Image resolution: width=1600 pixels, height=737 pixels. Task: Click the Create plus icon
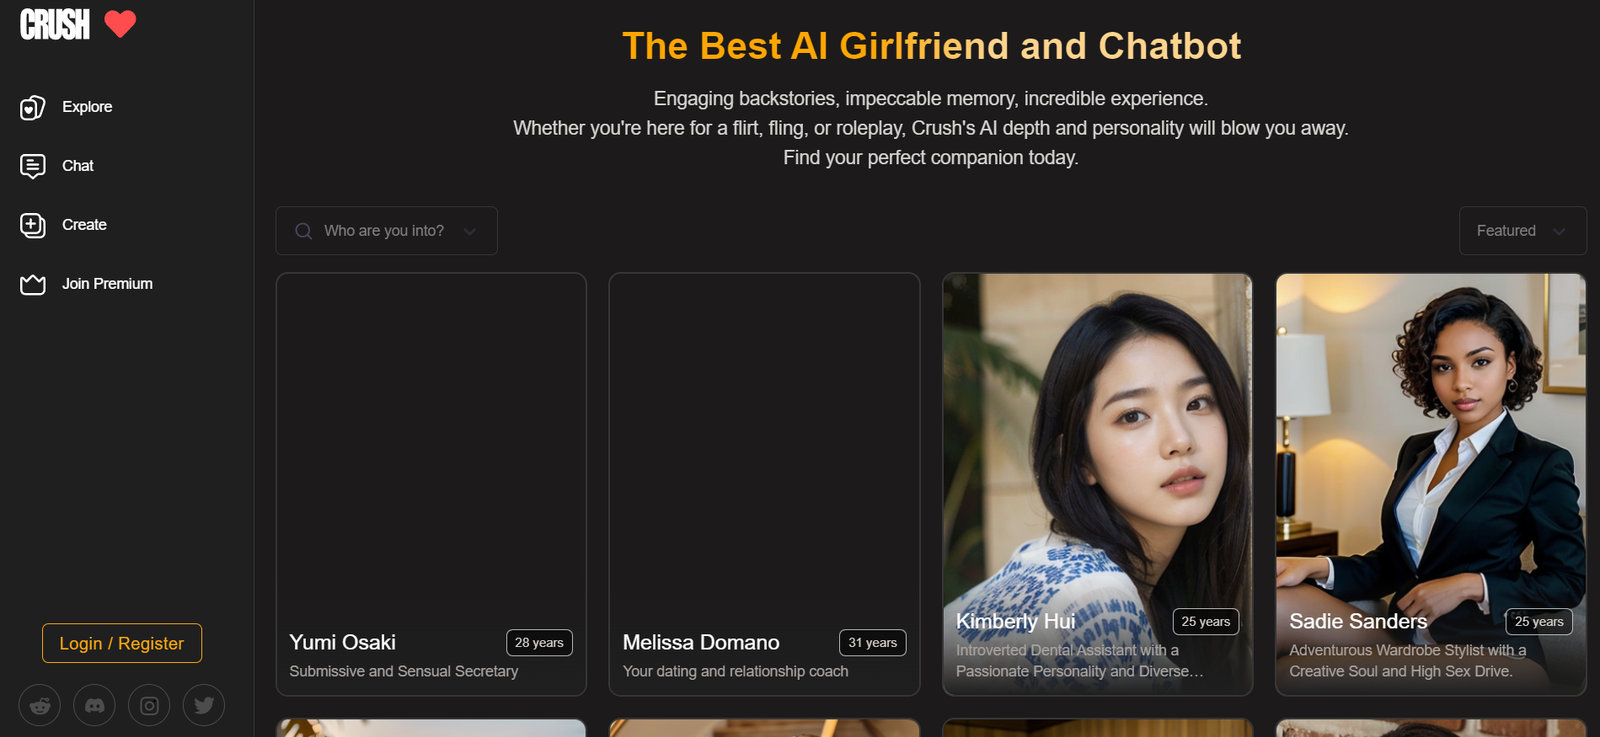33,225
